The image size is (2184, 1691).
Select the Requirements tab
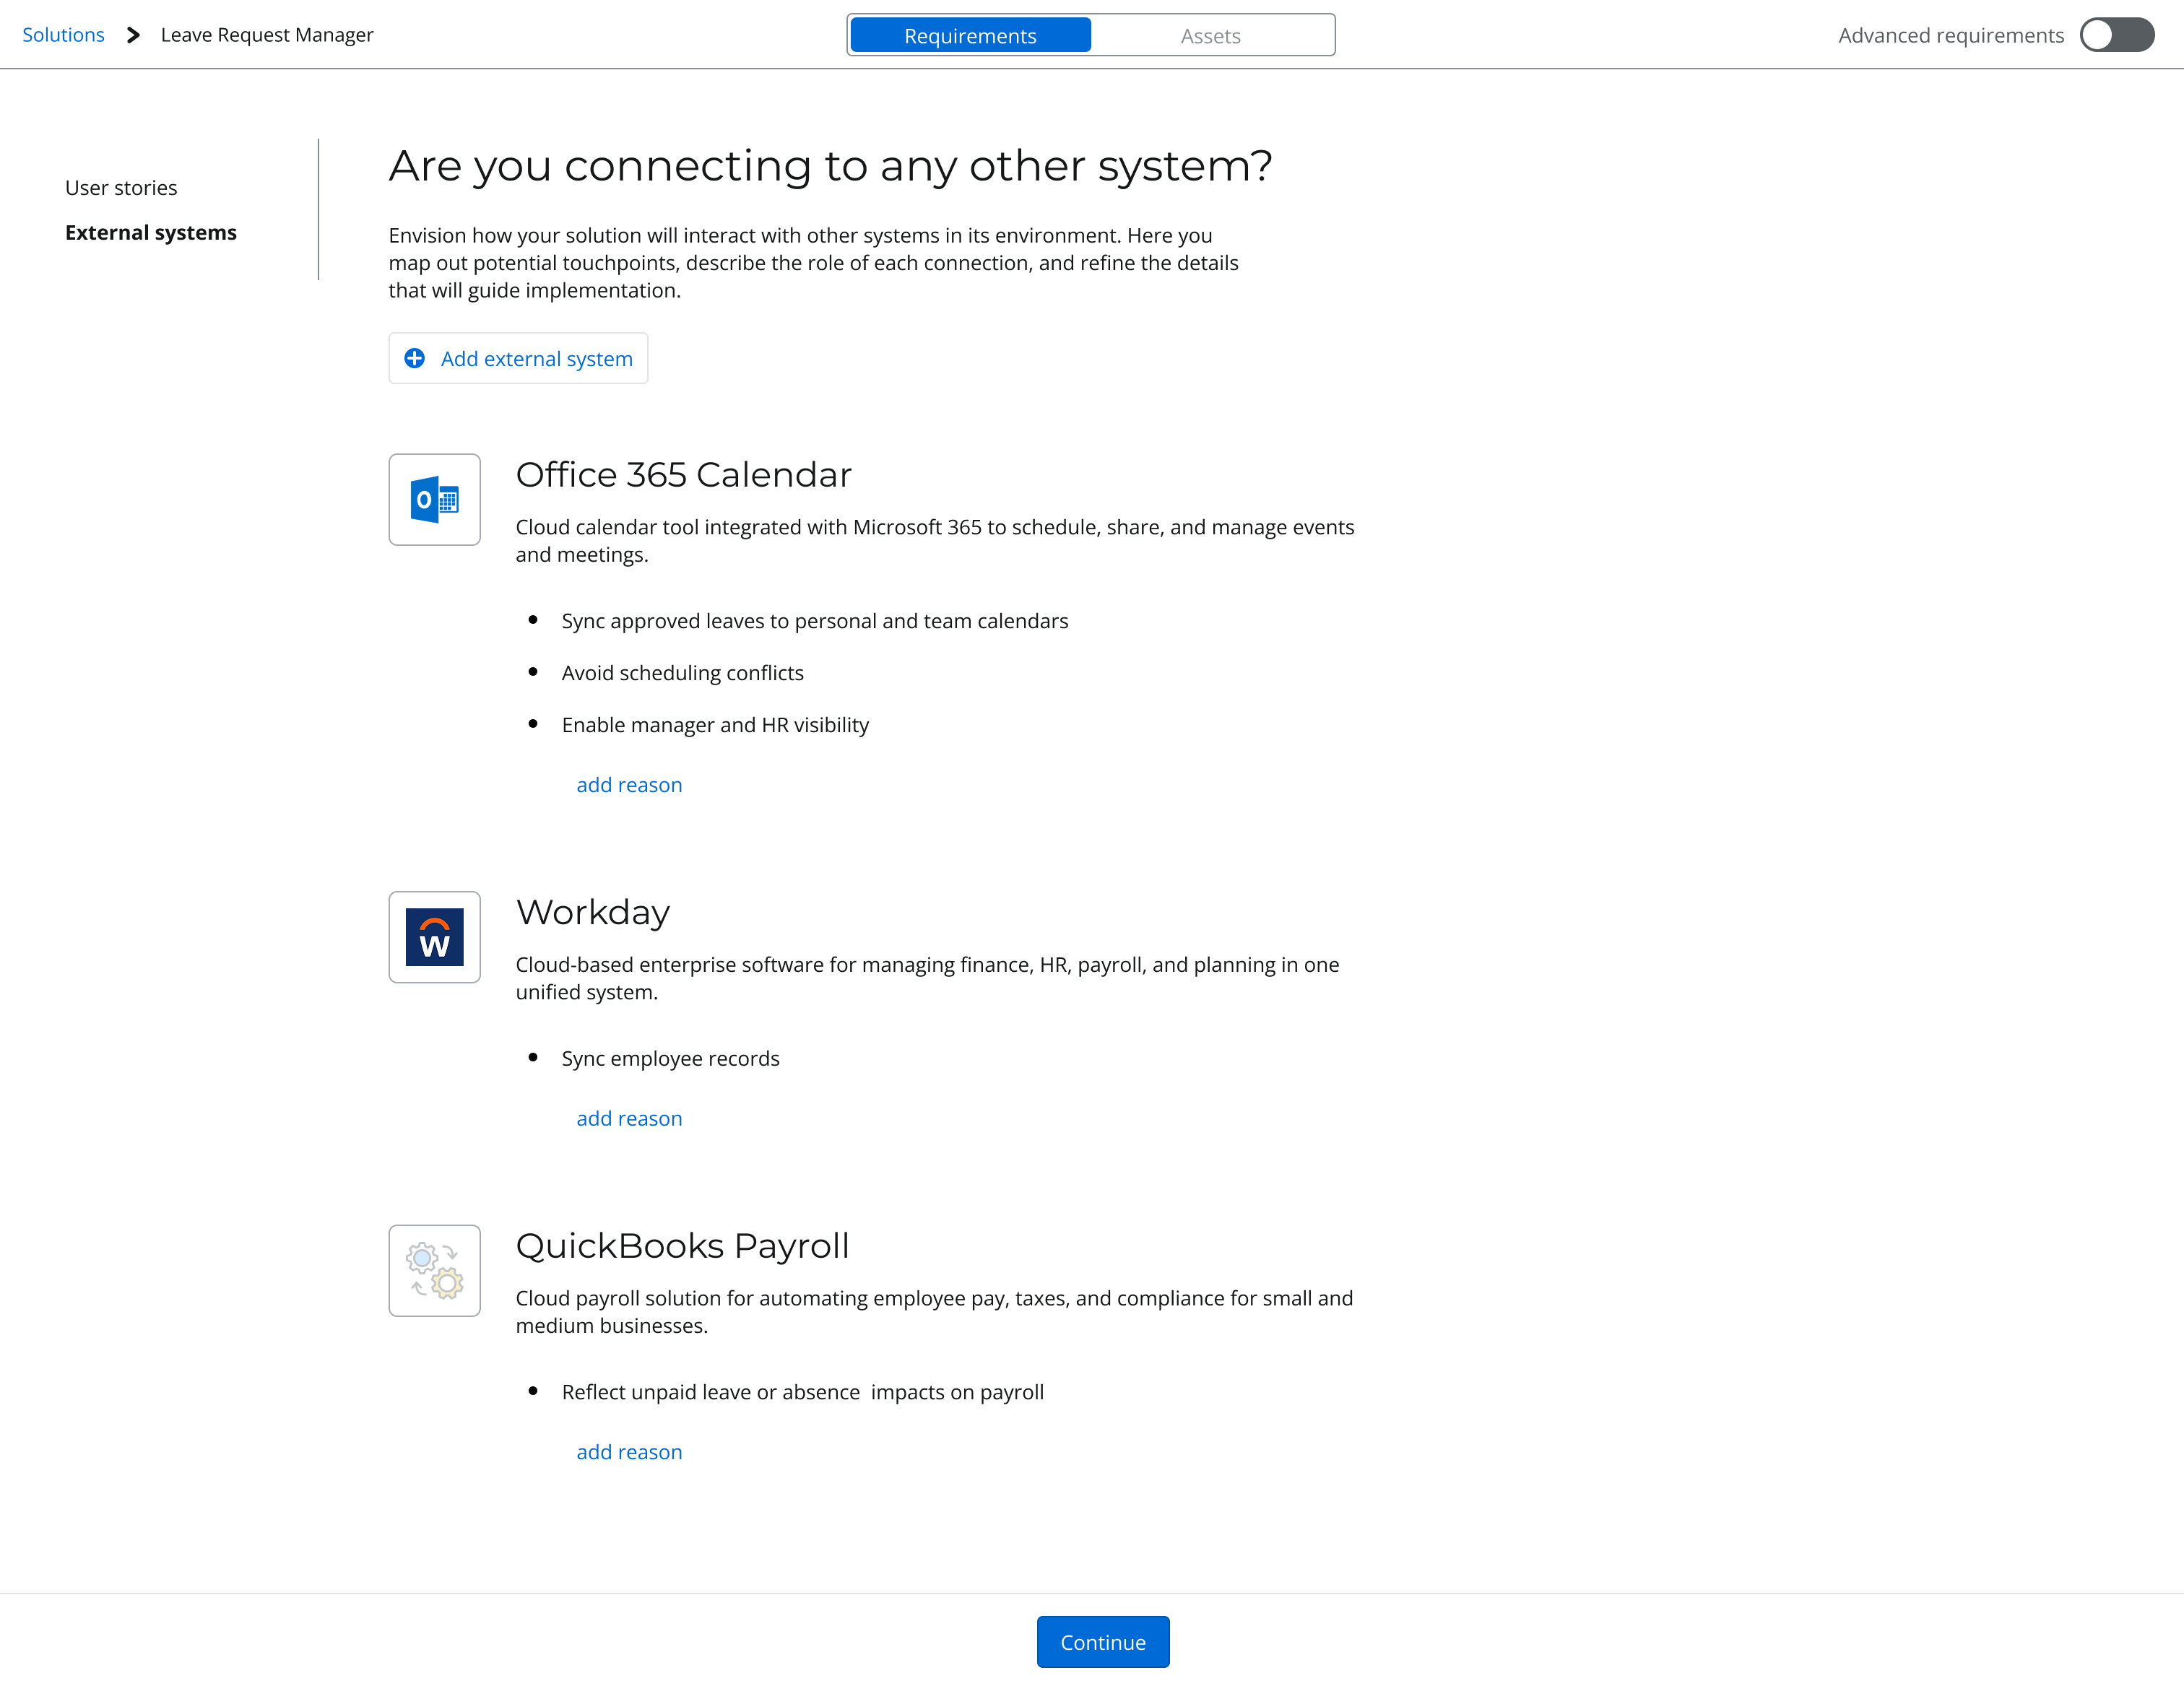click(x=969, y=36)
